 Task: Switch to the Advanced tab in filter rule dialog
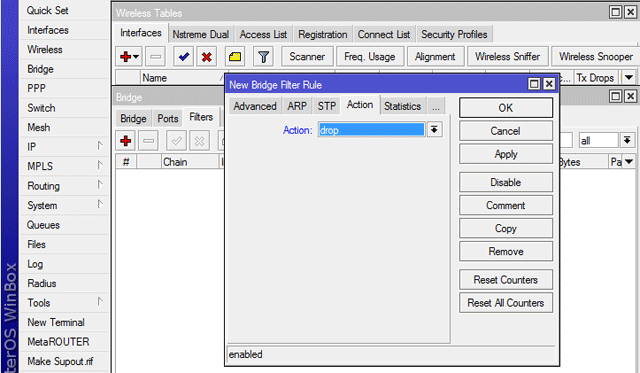tap(255, 106)
